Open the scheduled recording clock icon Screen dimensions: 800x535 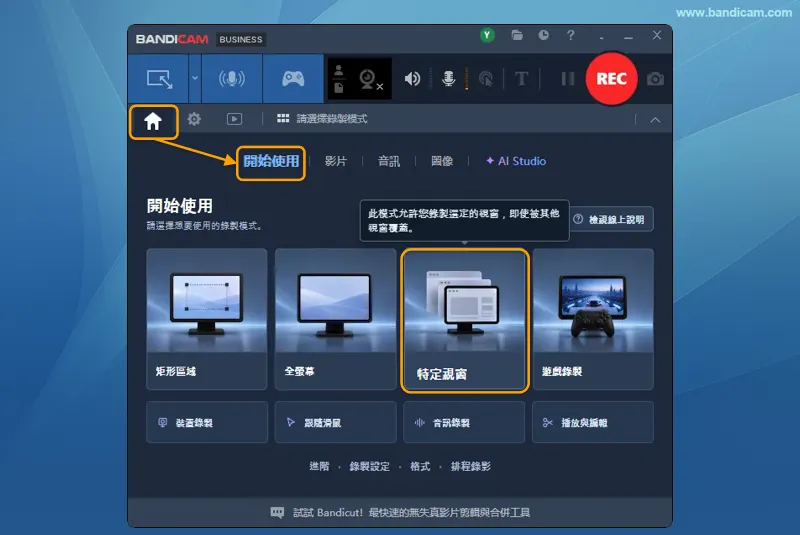544,35
